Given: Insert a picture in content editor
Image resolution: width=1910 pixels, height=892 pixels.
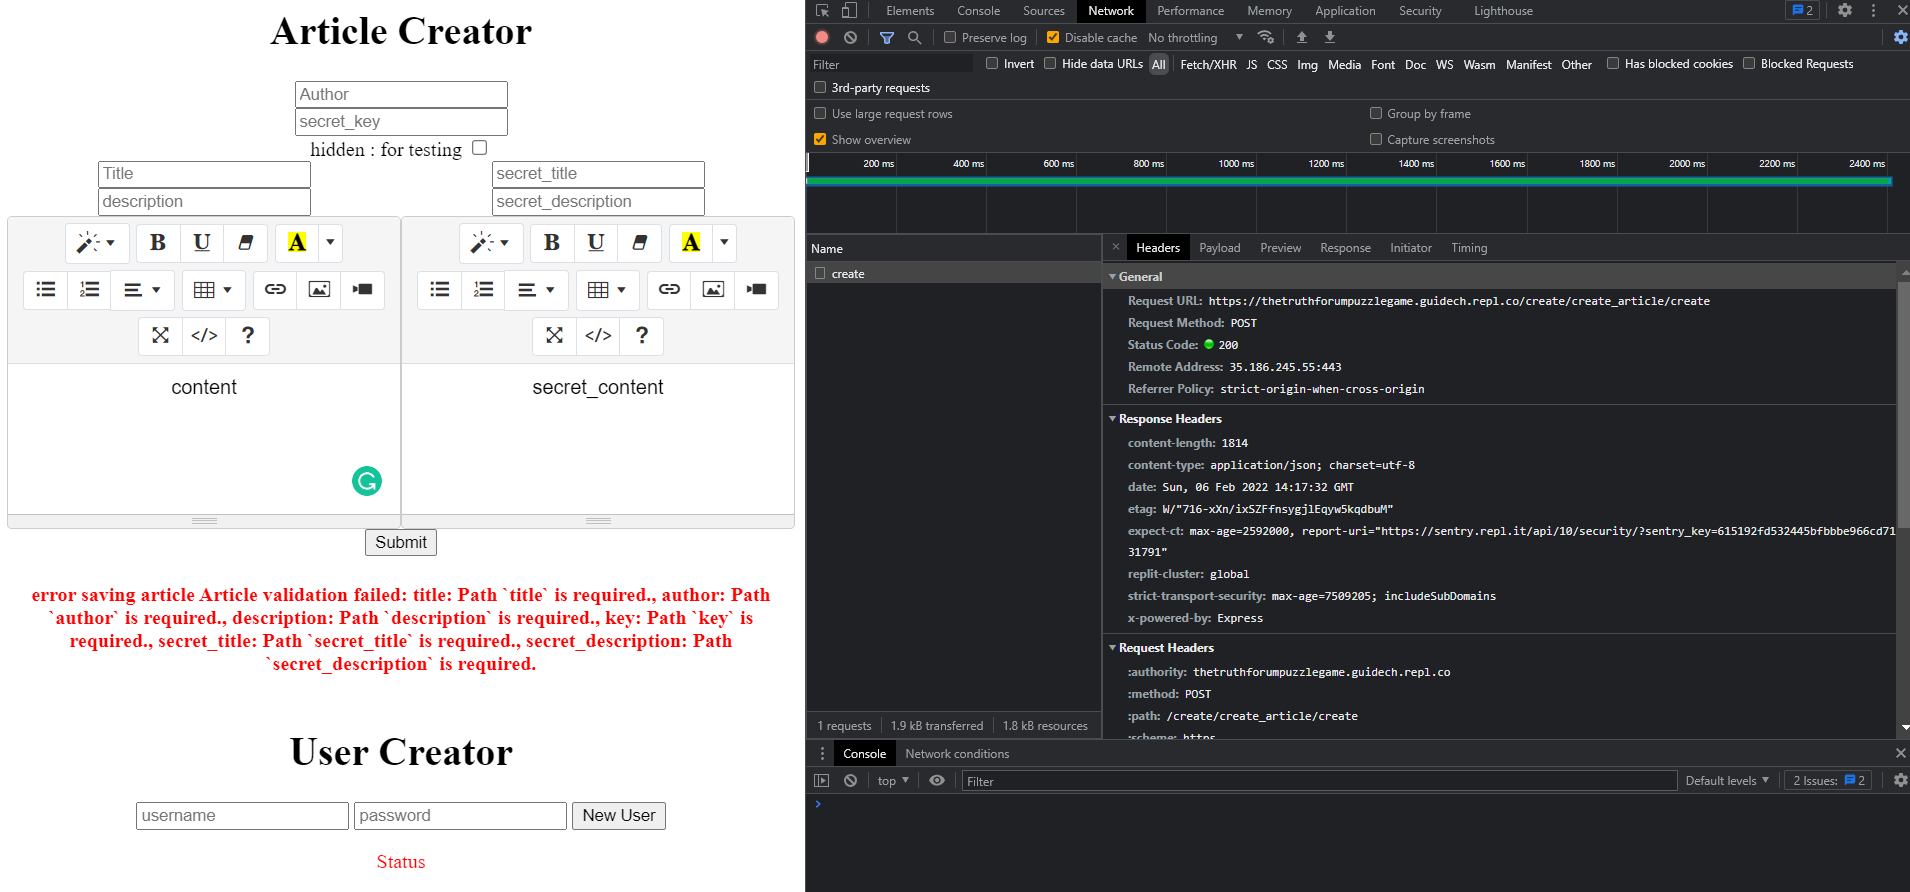Looking at the screenshot, I should tap(319, 290).
